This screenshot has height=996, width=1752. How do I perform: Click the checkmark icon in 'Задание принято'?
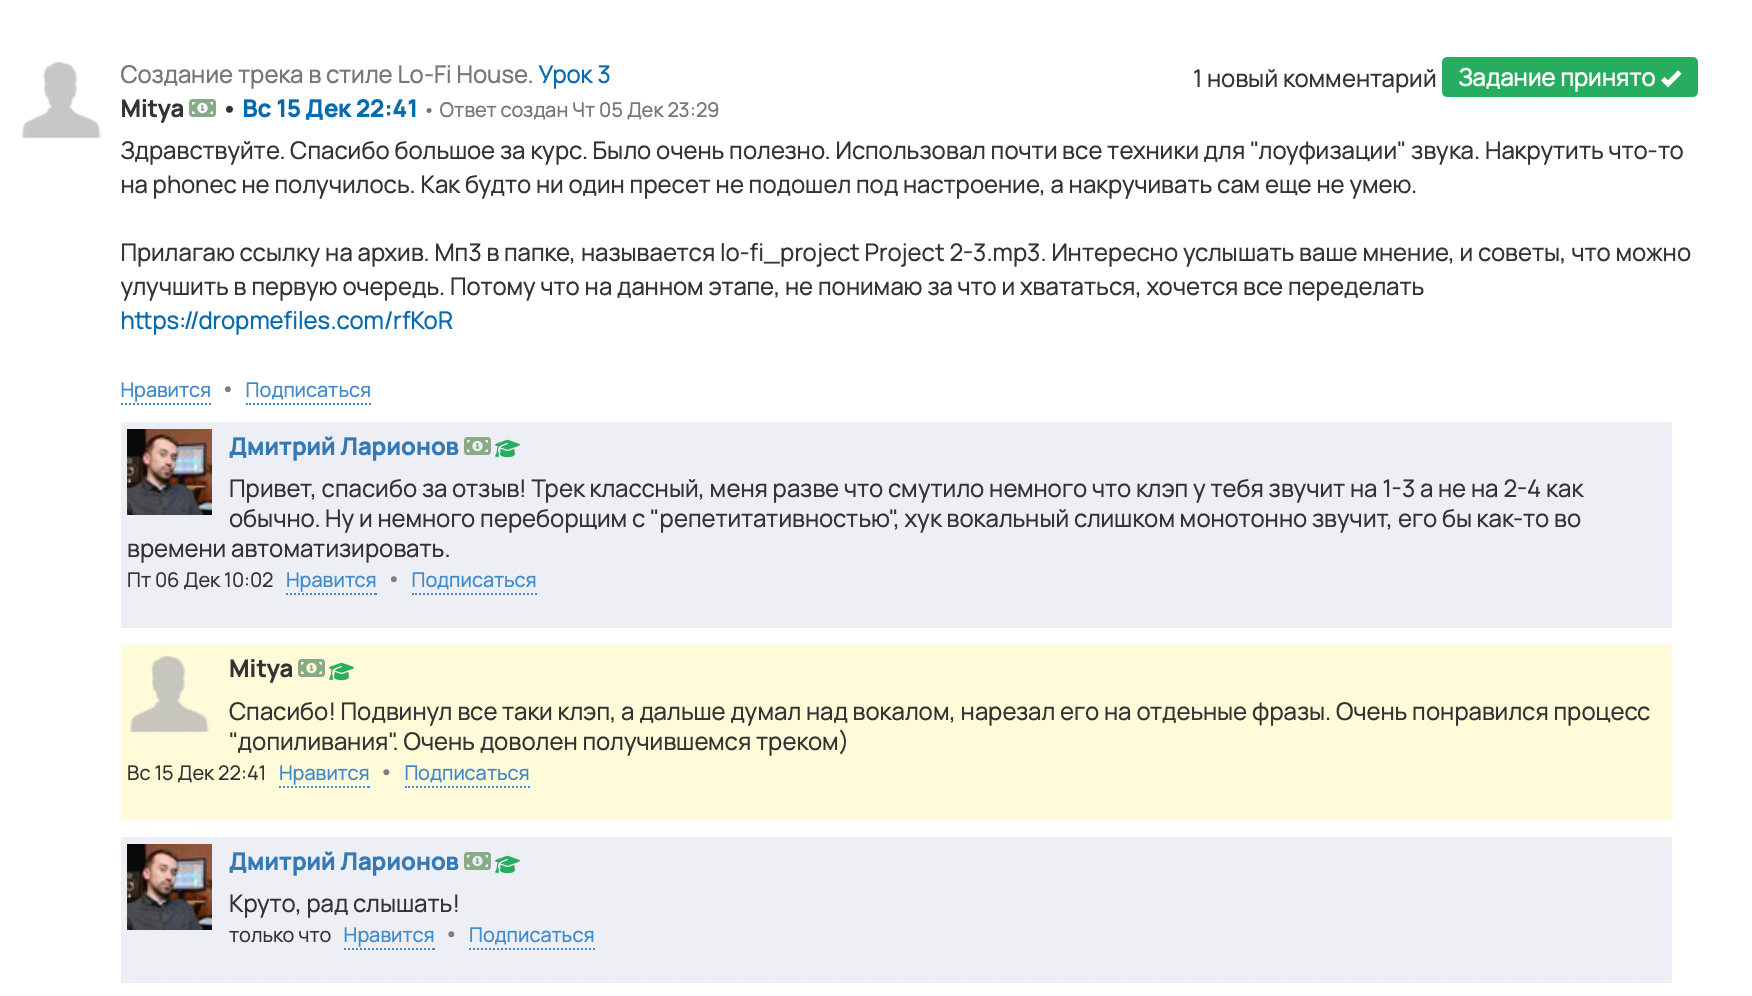(x=1671, y=78)
